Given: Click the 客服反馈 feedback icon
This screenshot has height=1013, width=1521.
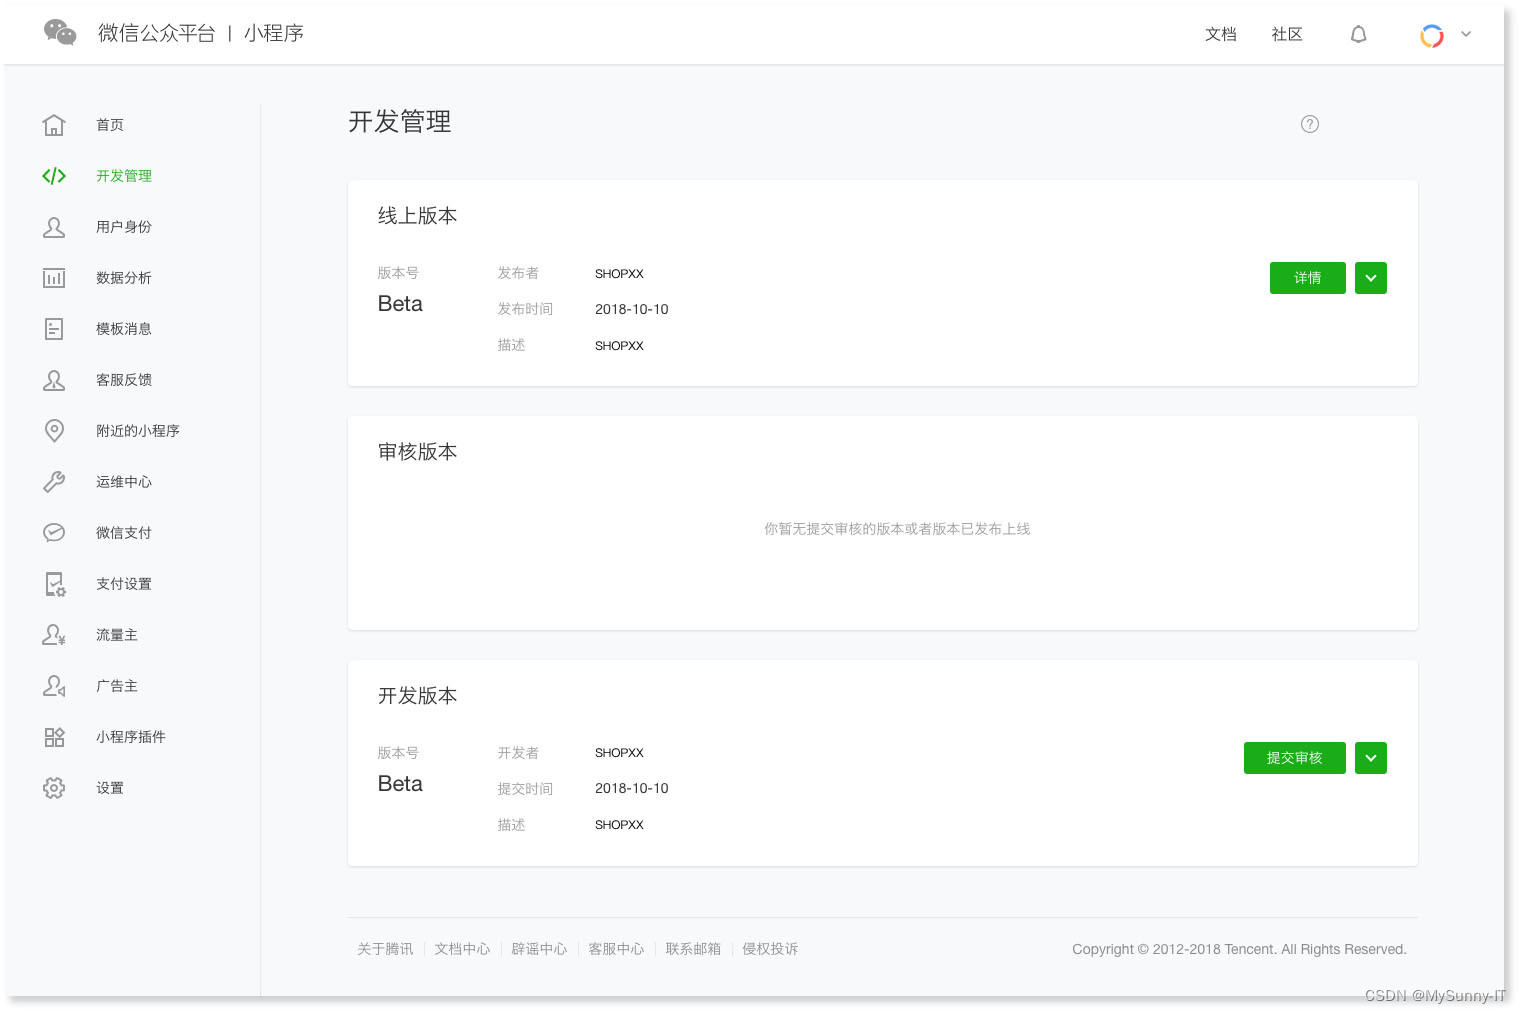Looking at the screenshot, I should click(54, 379).
